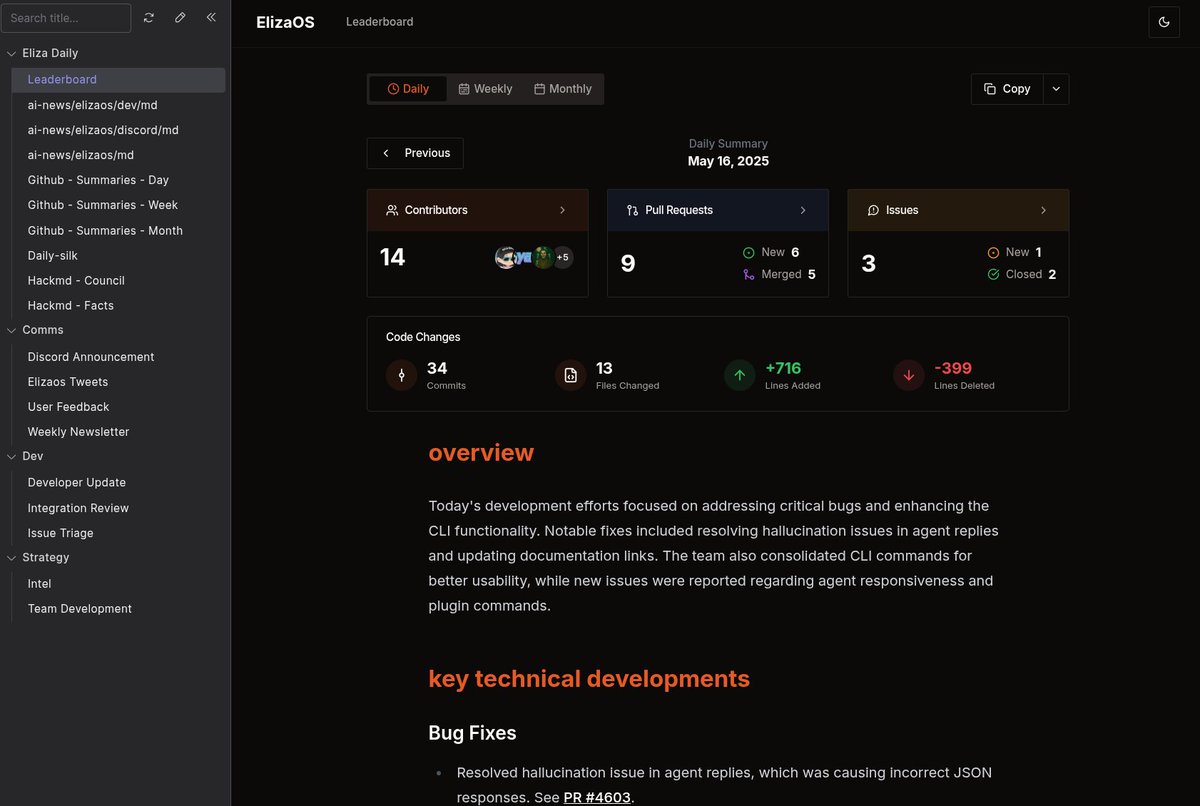Toggle dark mode moon icon
This screenshot has width=1200, height=806.
pyautogui.click(x=1164, y=22)
